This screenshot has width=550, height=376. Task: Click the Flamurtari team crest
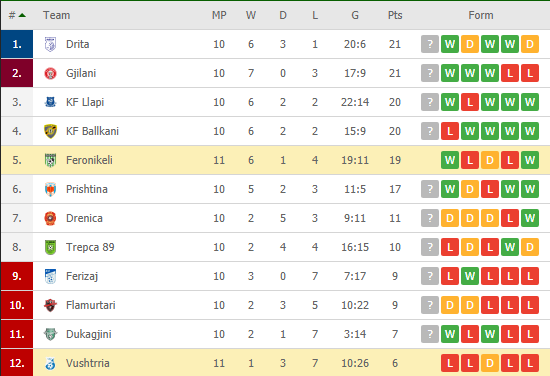(x=51, y=305)
